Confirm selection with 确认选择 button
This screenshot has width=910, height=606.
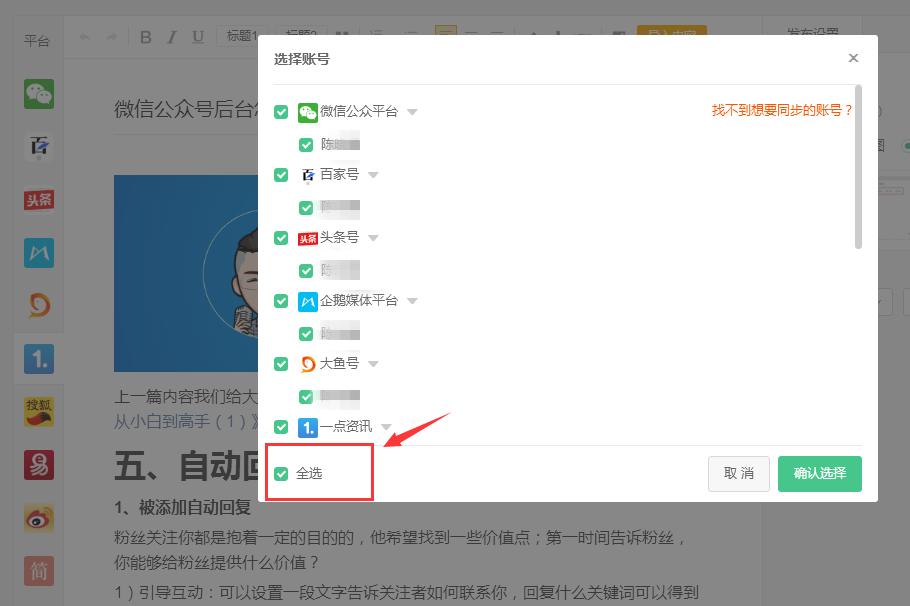(x=819, y=473)
